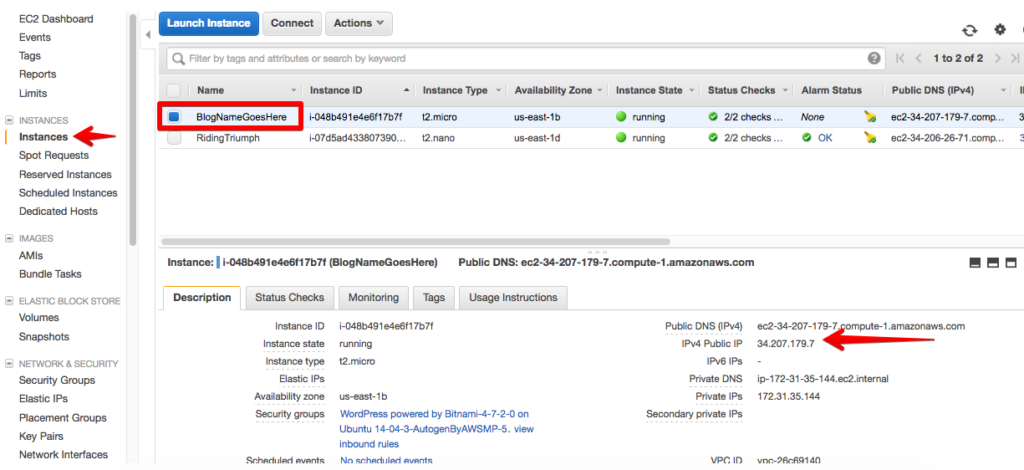Viewport: 1024px width, 470px height.
Task: Open AMIs in the sidebar
Action: 31,256
